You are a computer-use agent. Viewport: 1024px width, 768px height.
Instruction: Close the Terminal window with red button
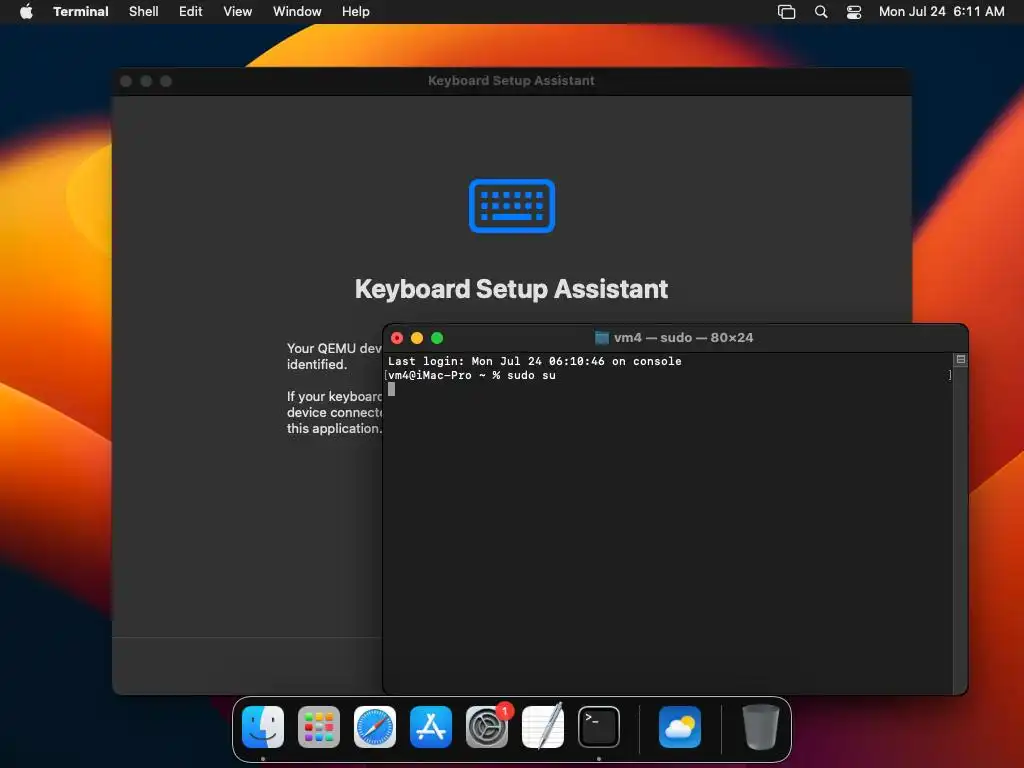tap(397, 338)
